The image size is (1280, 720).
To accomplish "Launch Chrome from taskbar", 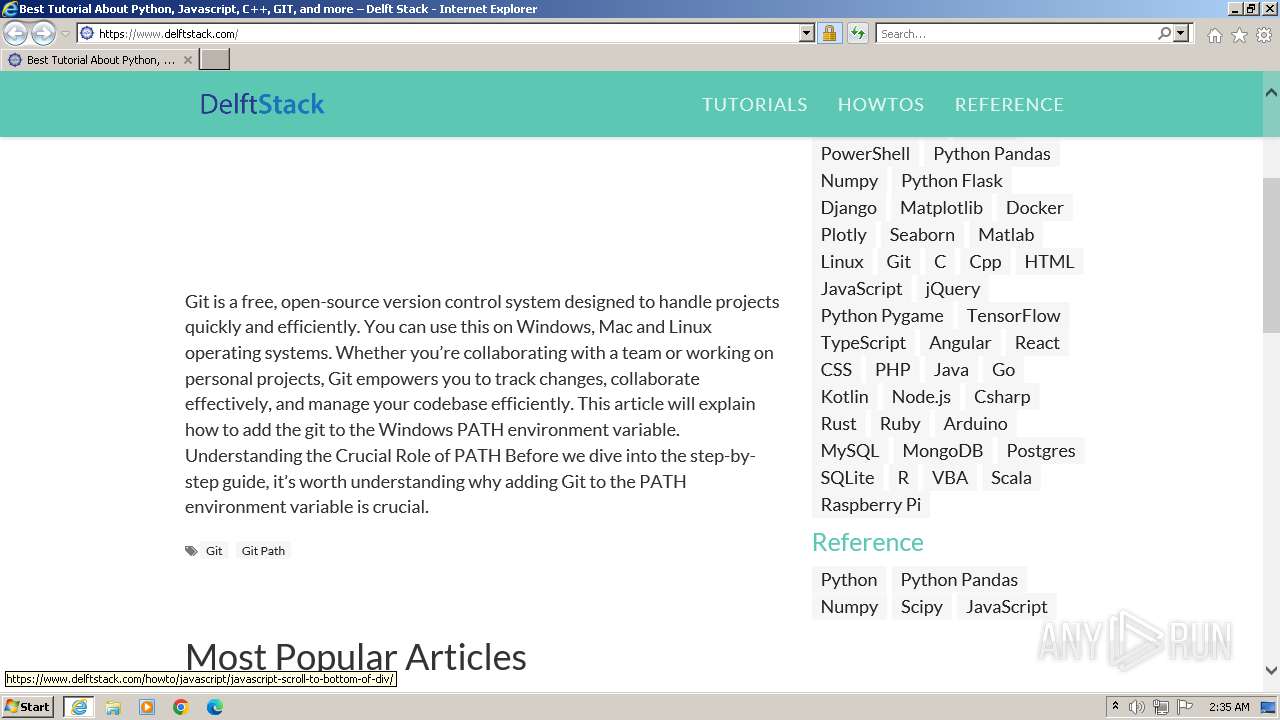I will click(x=181, y=707).
